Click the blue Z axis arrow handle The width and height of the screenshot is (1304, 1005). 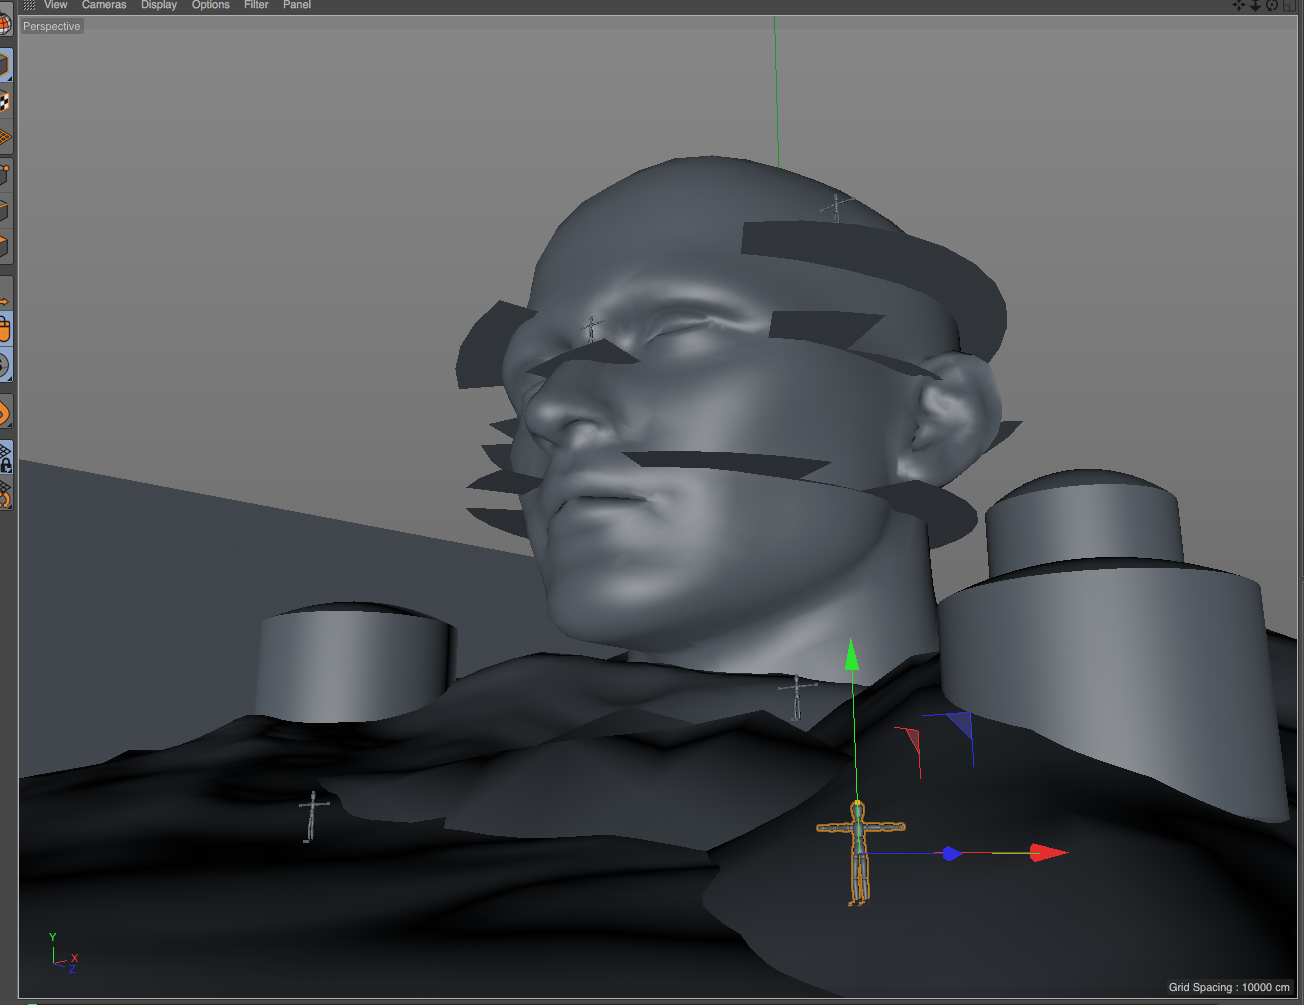[x=951, y=854]
